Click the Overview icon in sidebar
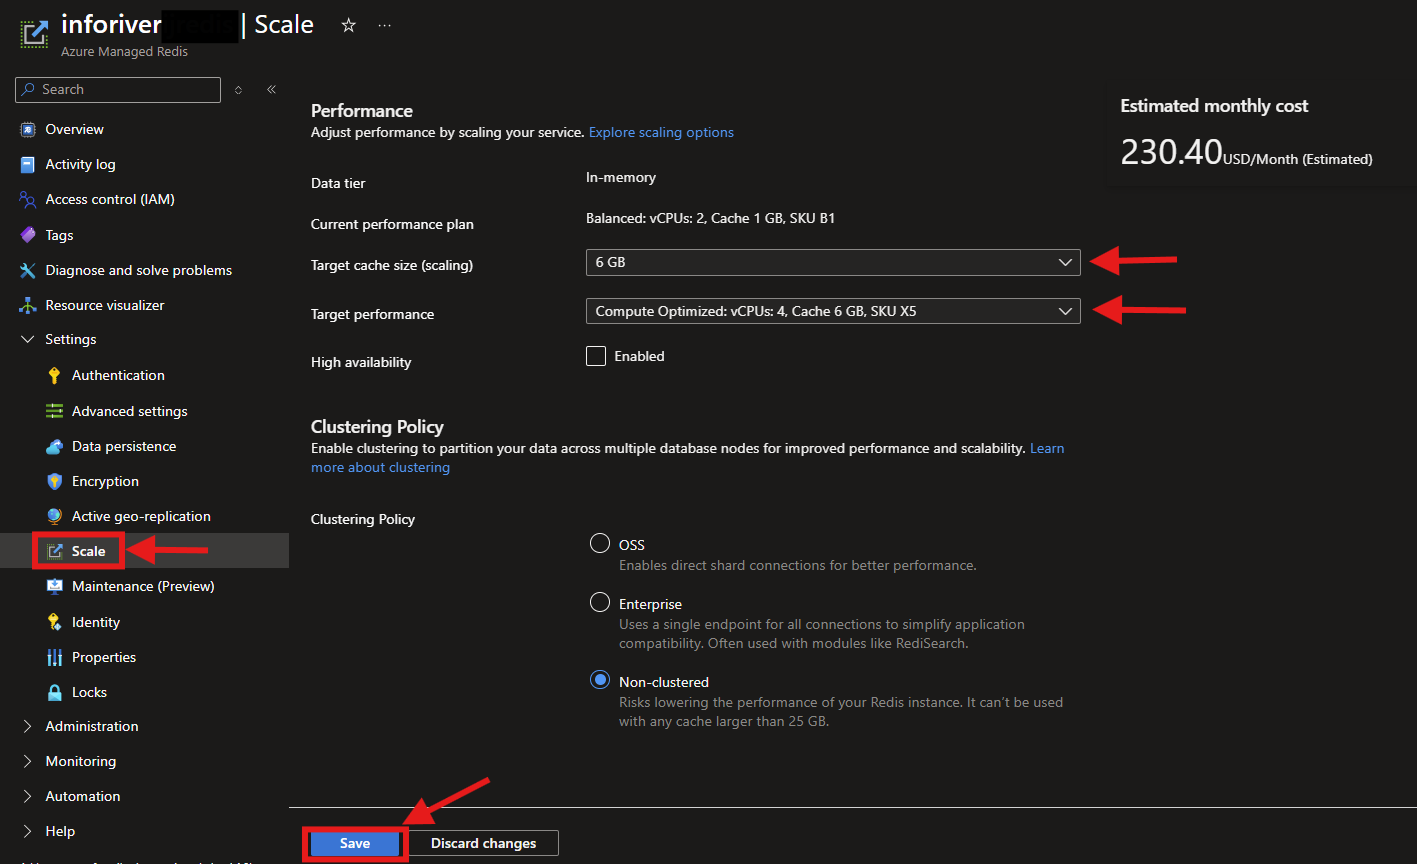The height and width of the screenshot is (864, 1417). 28,129
